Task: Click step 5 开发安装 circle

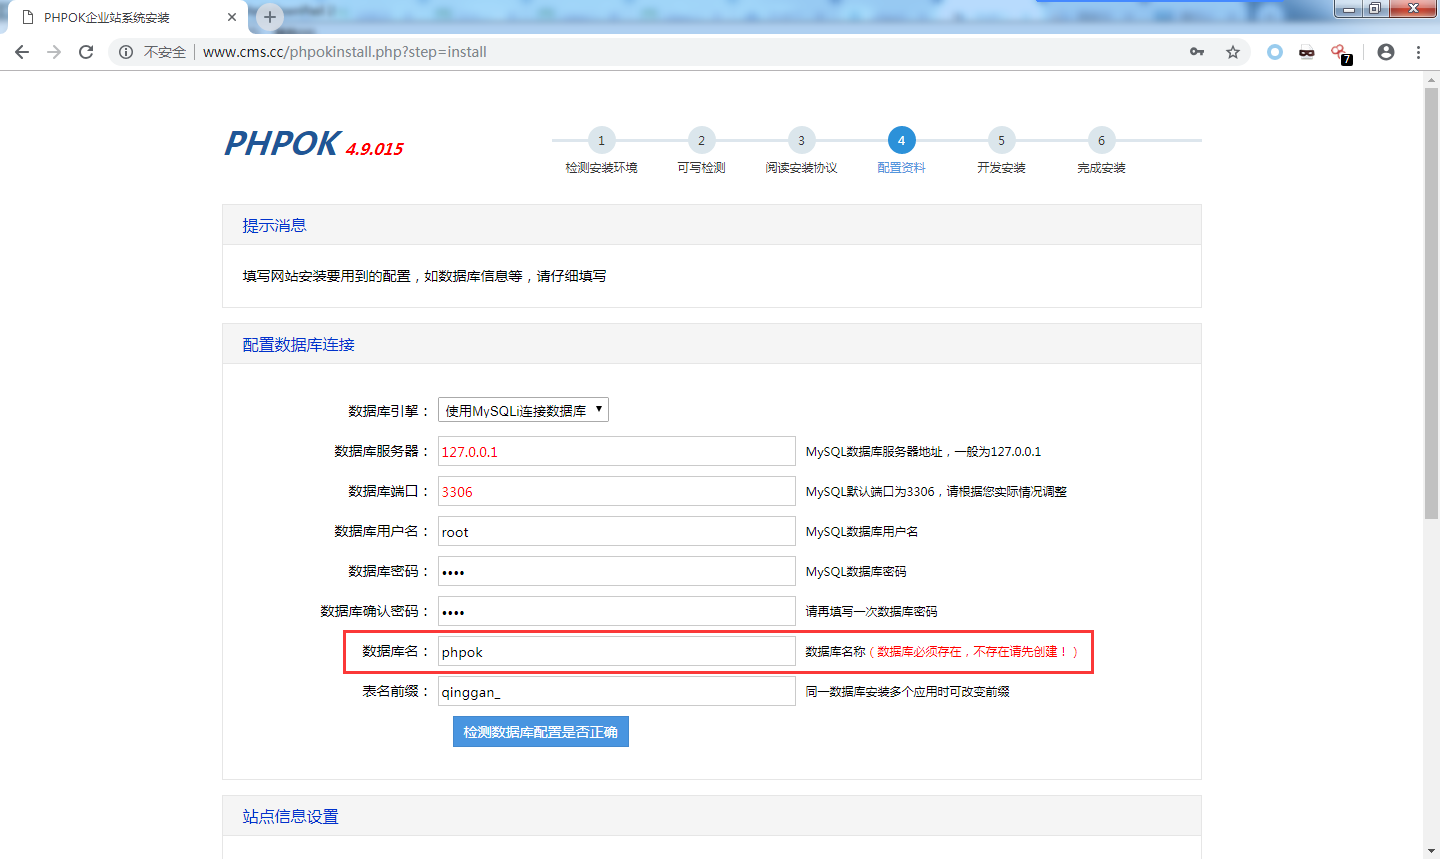Action: (1001, 141)
